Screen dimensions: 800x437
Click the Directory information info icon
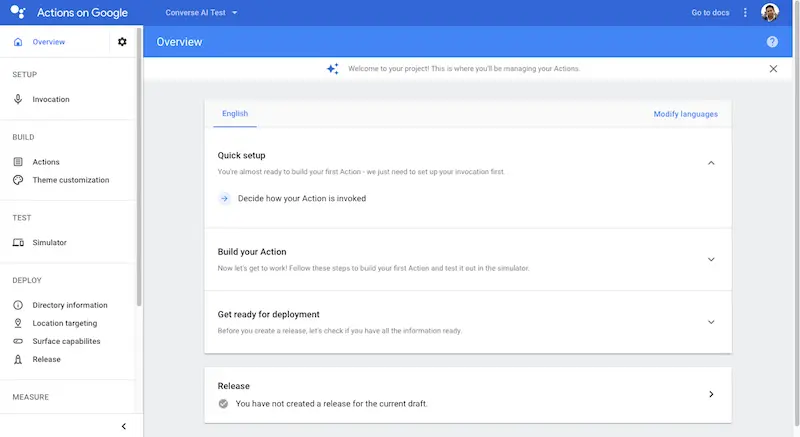coord(18,305)
